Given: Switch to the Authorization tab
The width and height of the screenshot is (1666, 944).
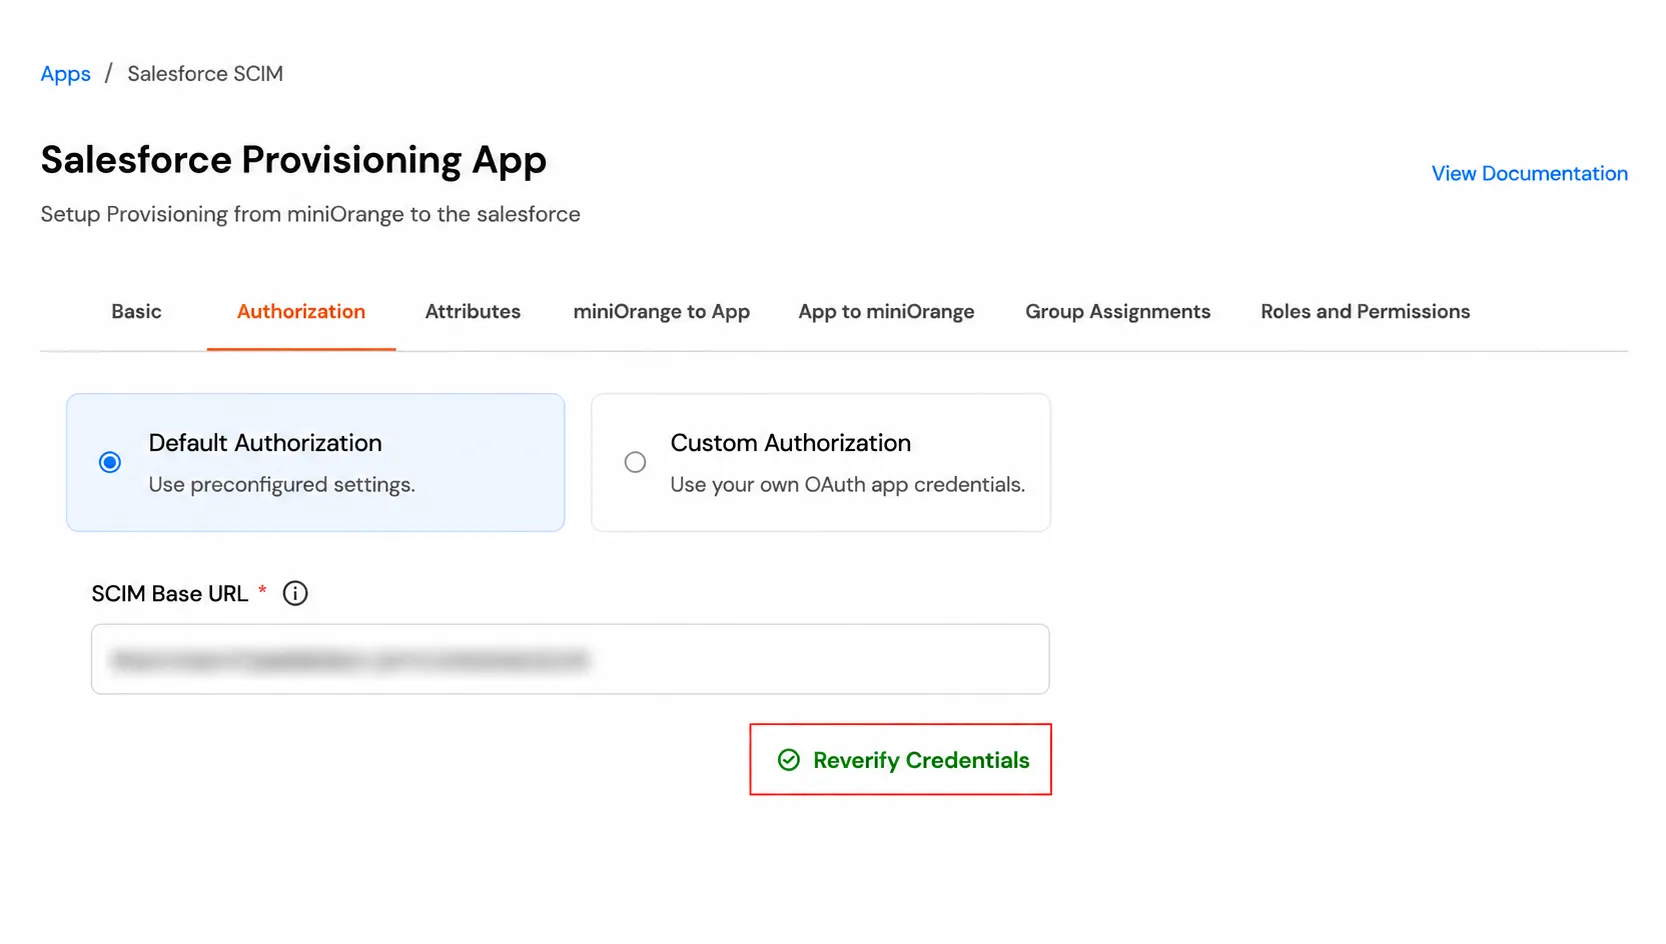Looking at the screenshot, I should click(301, 311).
